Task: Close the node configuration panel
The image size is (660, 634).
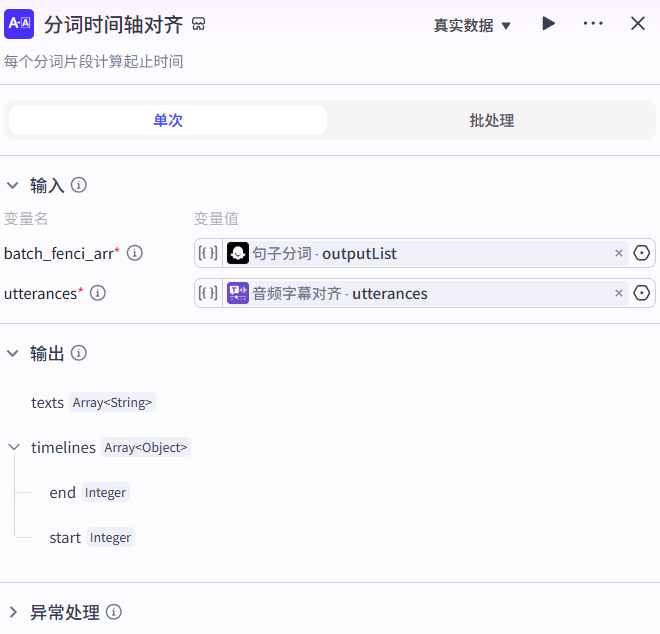Action: pos(638,24)
